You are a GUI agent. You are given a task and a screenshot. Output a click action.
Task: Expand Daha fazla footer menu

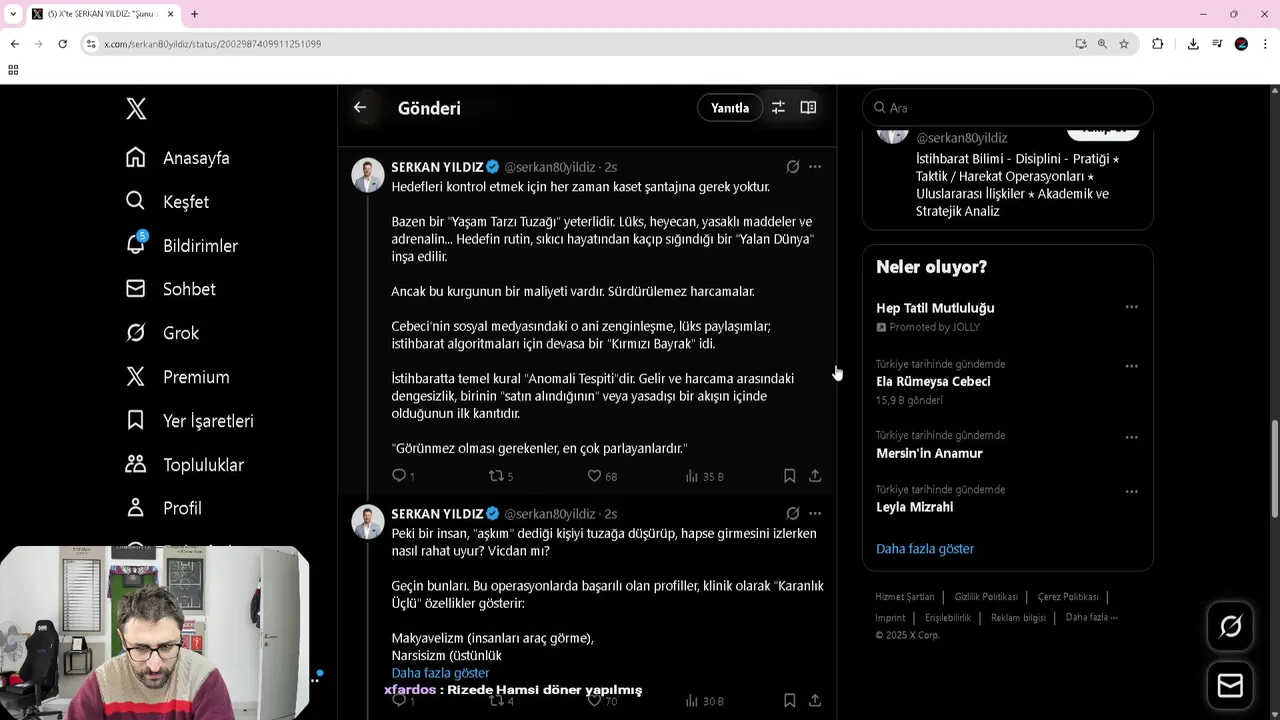pos(1092,617)
